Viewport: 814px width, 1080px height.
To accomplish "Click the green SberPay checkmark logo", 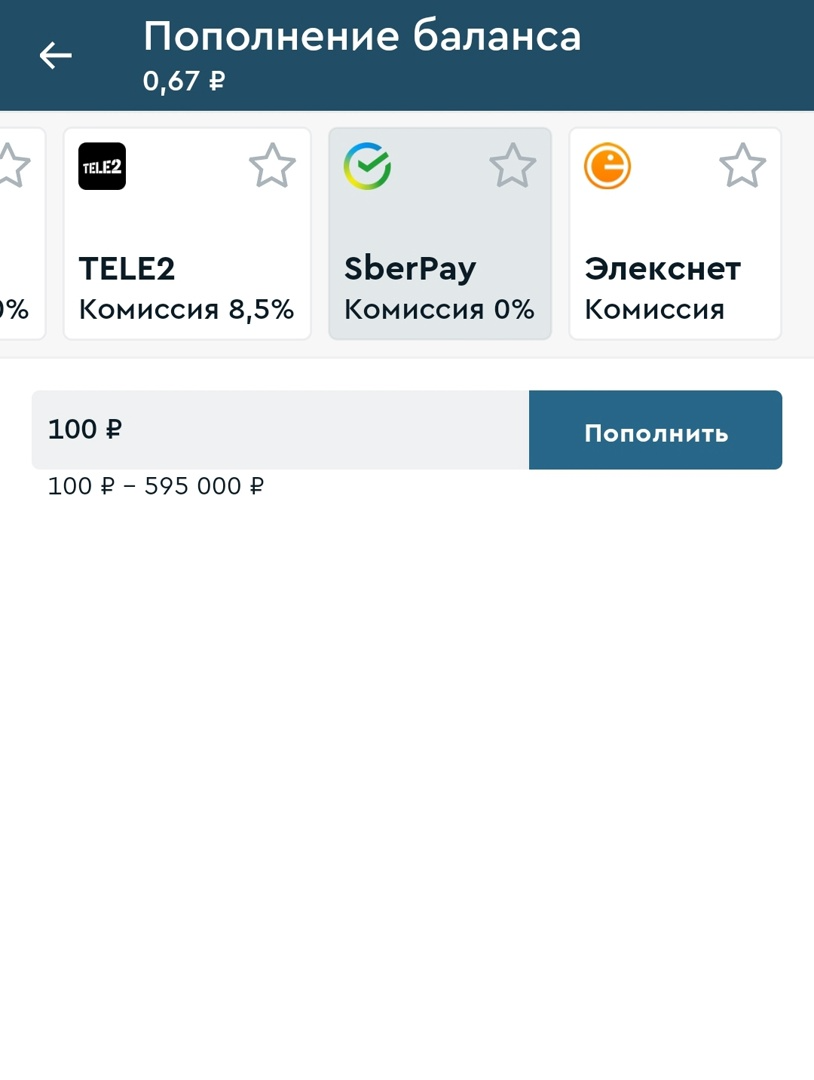I will pos(367,166).
